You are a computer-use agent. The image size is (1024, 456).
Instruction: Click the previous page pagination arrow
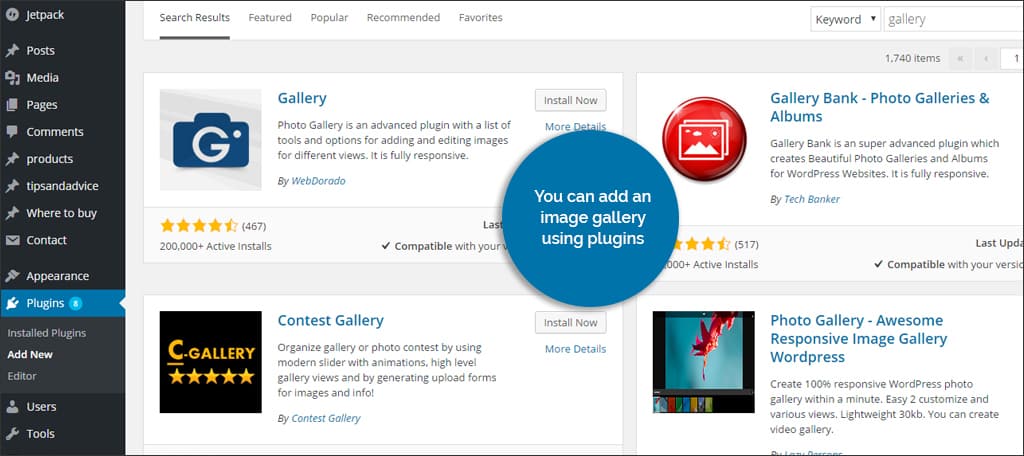click(x=985, y=59)
